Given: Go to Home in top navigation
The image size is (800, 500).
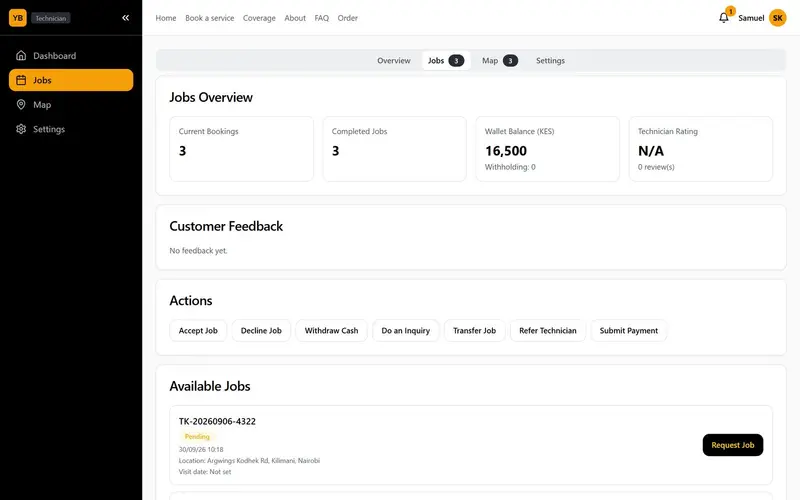Looking at the screenshot, I should (x=166, y=18).
